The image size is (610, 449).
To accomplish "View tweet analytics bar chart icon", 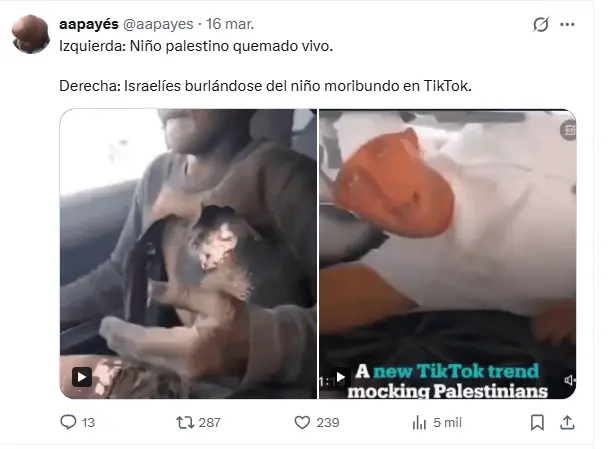I will [x=419, y=423].
